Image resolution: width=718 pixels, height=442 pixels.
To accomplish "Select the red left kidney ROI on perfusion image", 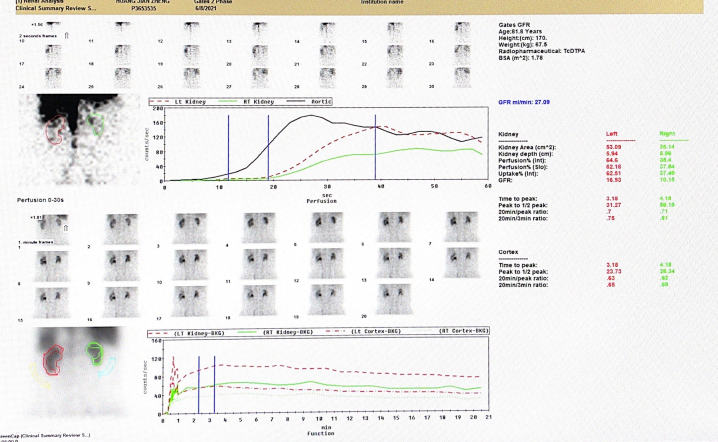I will tap(56, 130).
